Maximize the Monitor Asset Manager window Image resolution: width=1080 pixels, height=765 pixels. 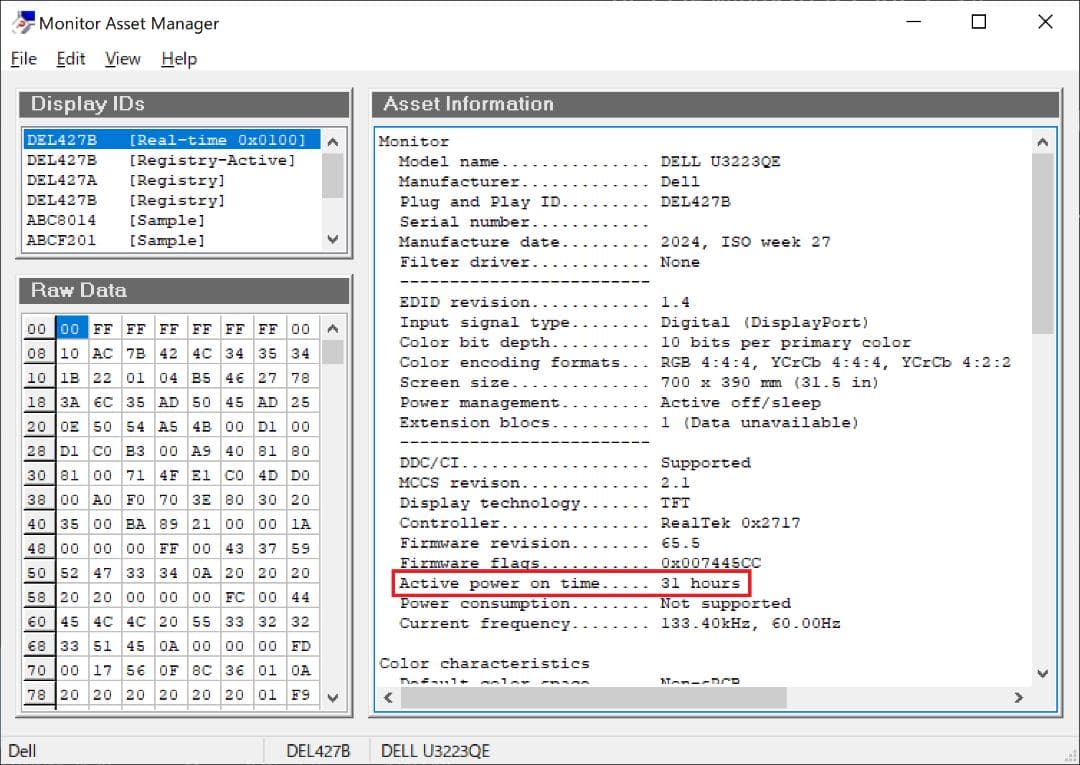tap(979, 22)
